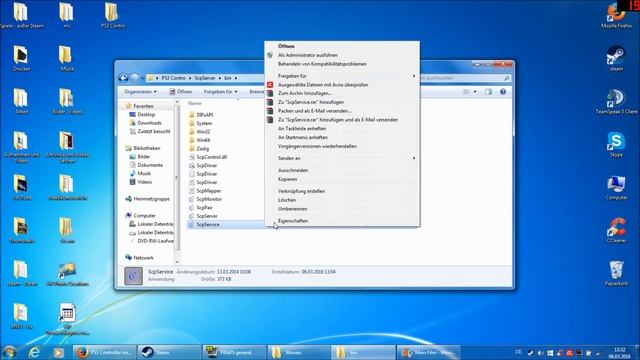Click the Explorer forward arrow button

click(x=135, y=78)
